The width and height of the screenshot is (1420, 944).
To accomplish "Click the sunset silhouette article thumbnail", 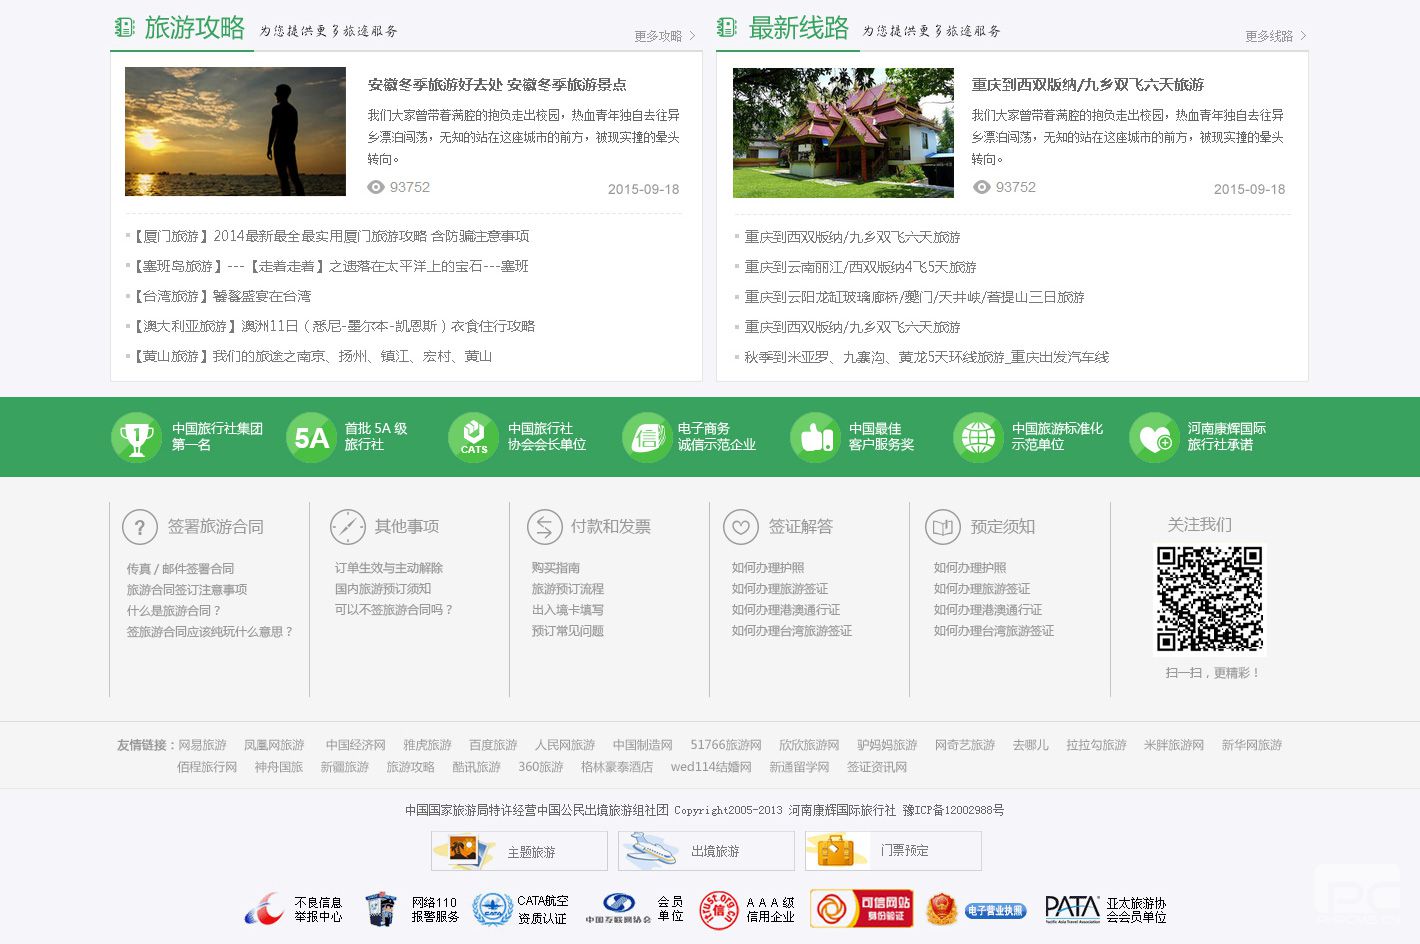I will 235,132.
